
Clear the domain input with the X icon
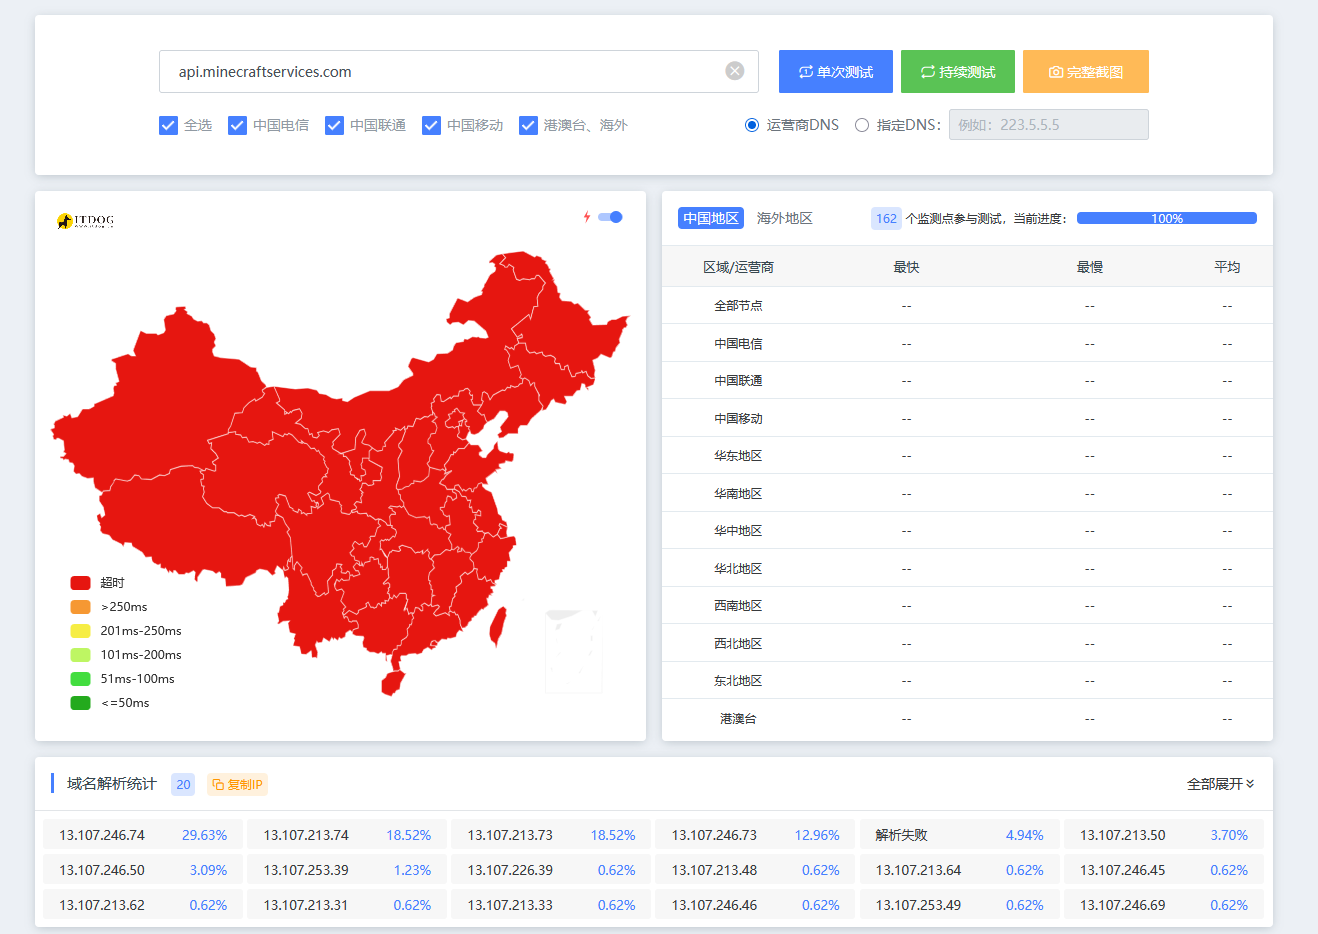735,71
